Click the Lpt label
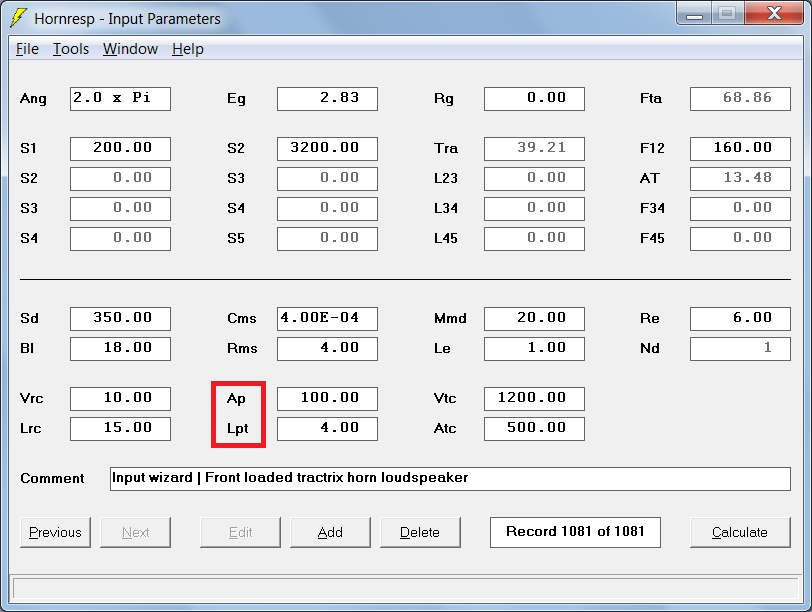Viewport: 812px width, 612px height. [x=238, y=429]
